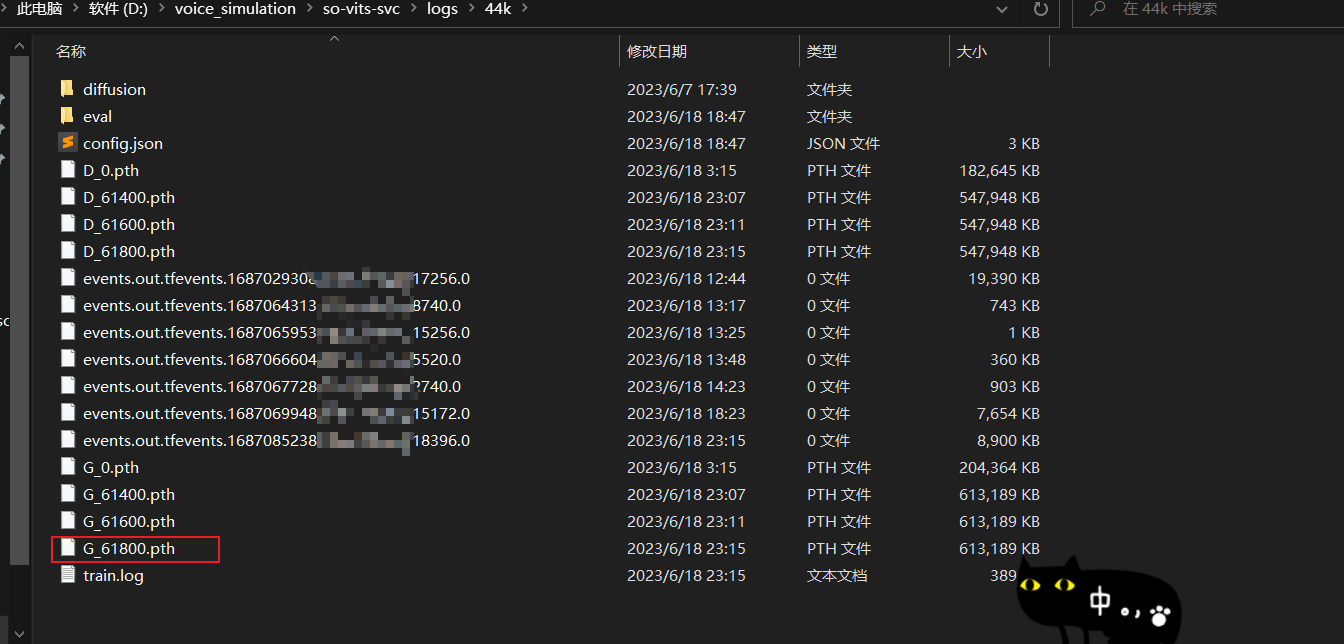Sort files by 修改日期 column header

[x=656, y=51]
